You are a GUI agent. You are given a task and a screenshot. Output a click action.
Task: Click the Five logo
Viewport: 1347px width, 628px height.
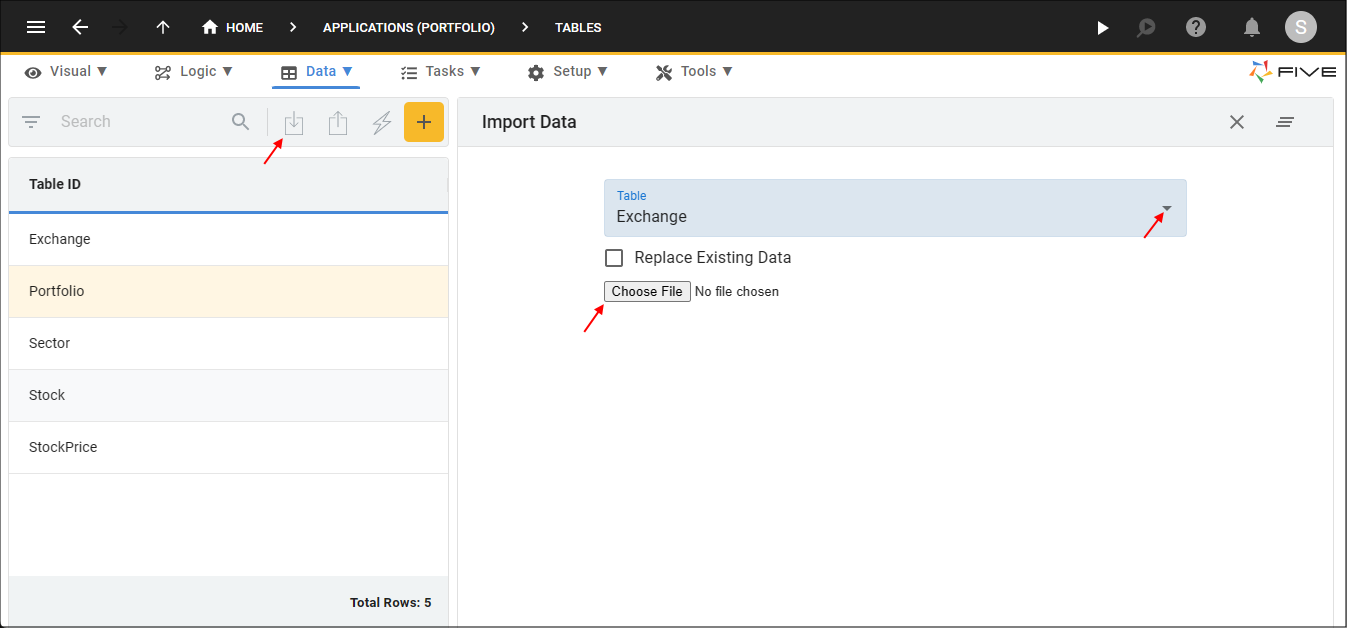point(1292,72)
